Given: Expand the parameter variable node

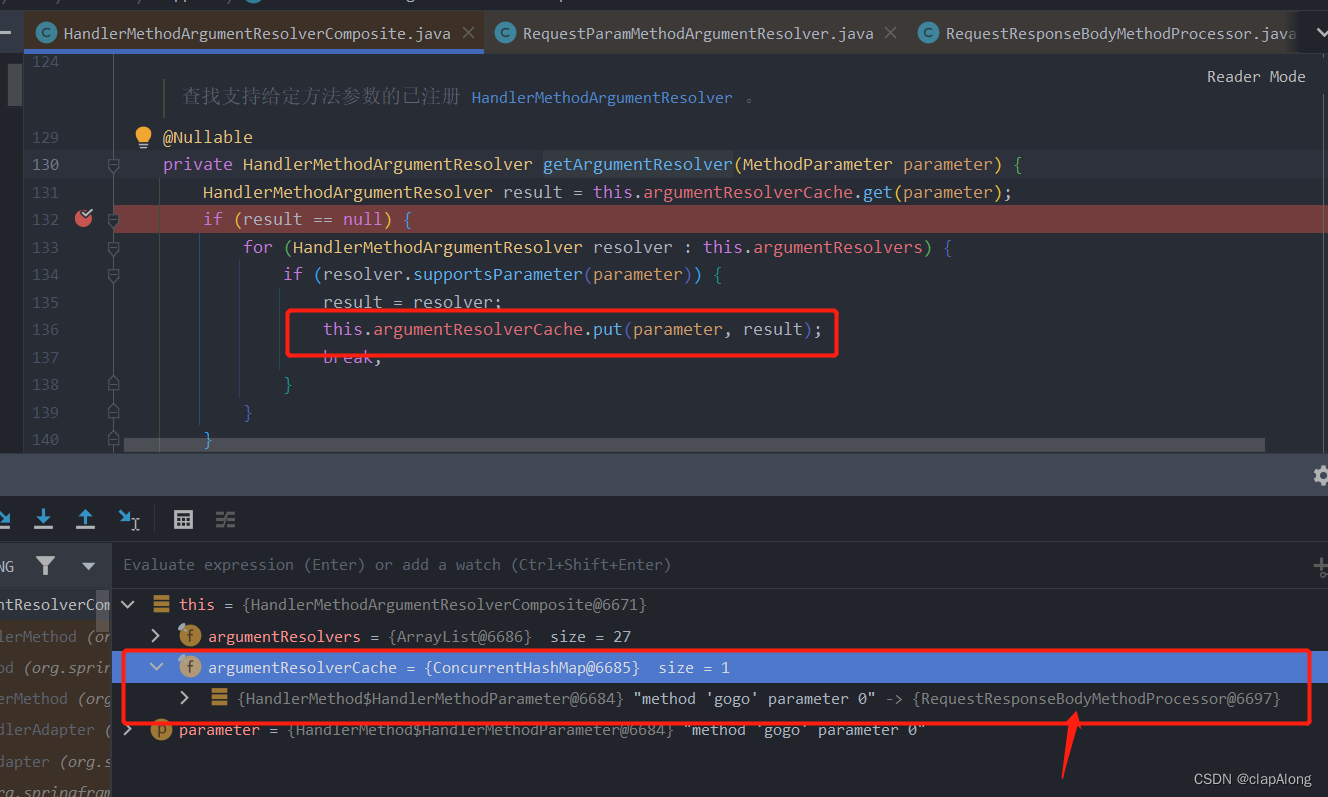Looking at the screenshot, I should (x=127, y=730).
